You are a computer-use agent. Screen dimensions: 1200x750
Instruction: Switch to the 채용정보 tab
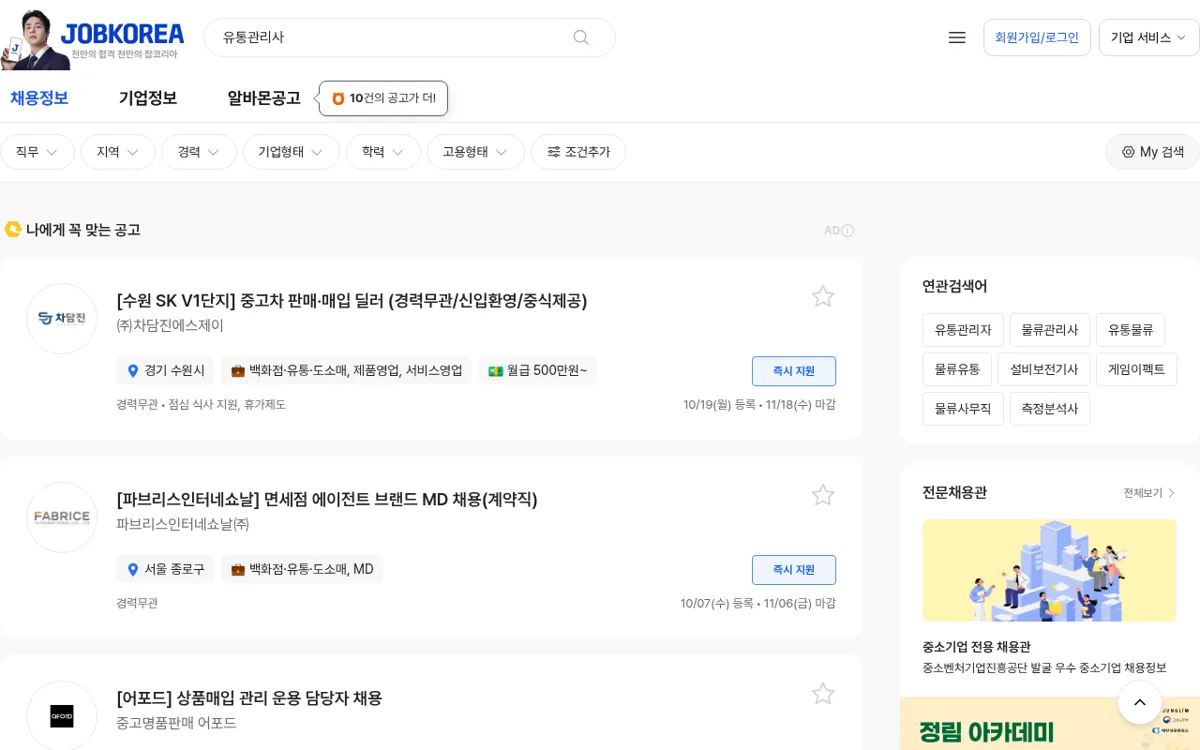[39, 98]
